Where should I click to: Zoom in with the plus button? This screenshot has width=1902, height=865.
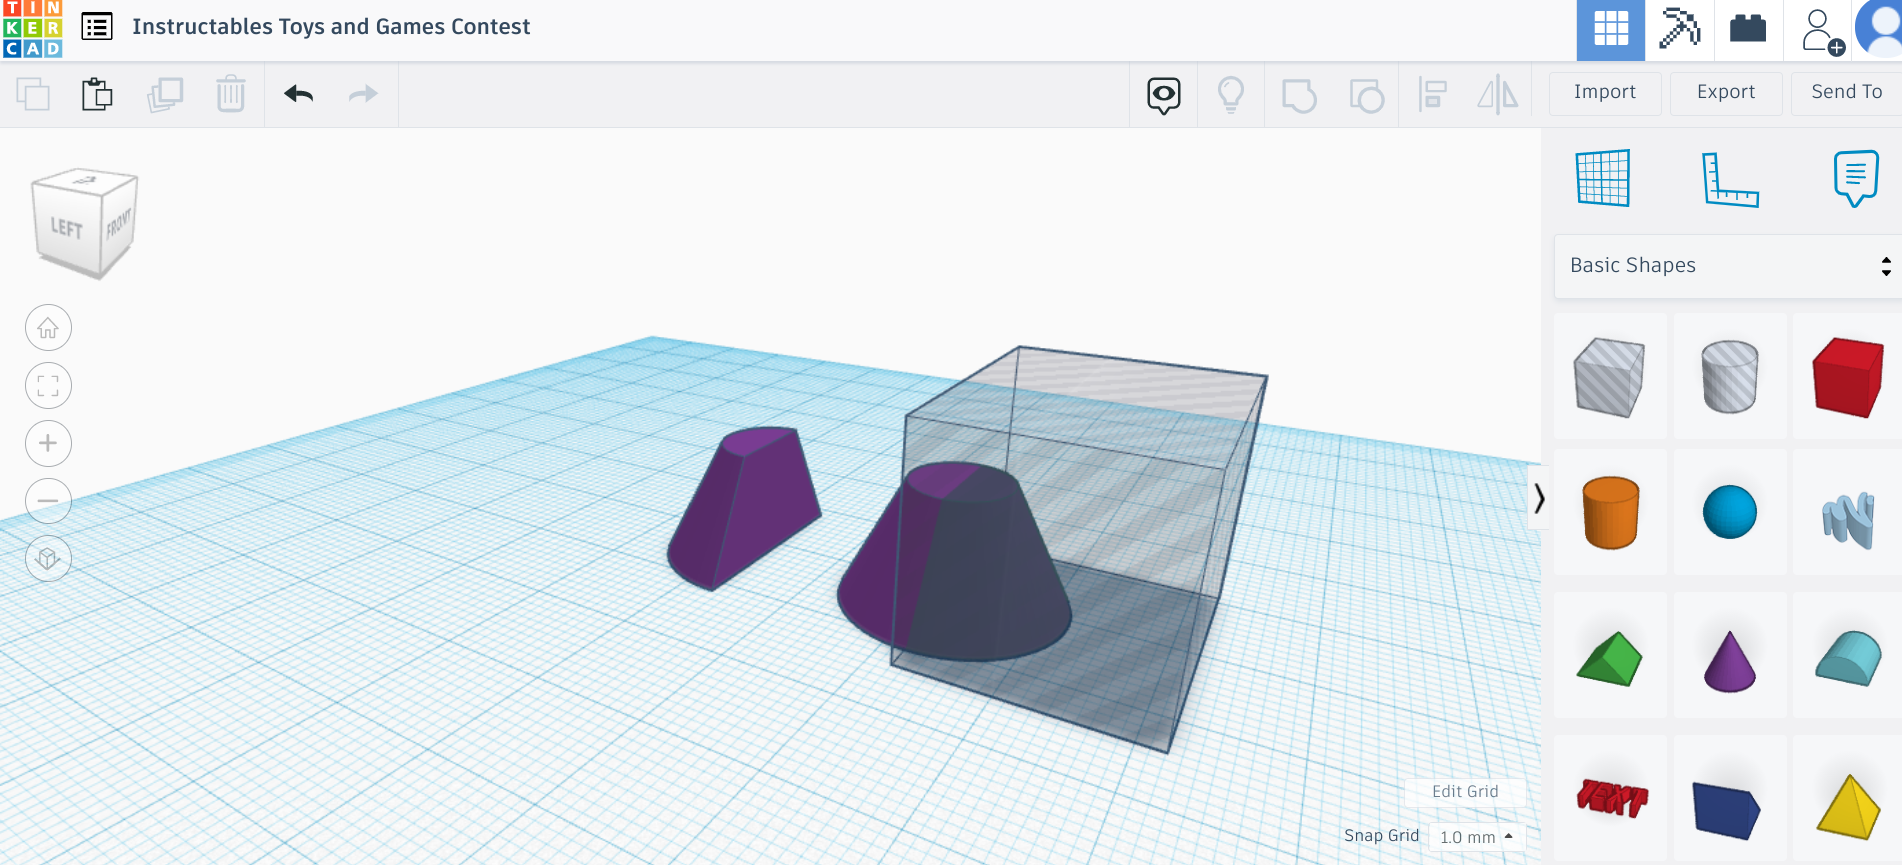tap(48, 443)
